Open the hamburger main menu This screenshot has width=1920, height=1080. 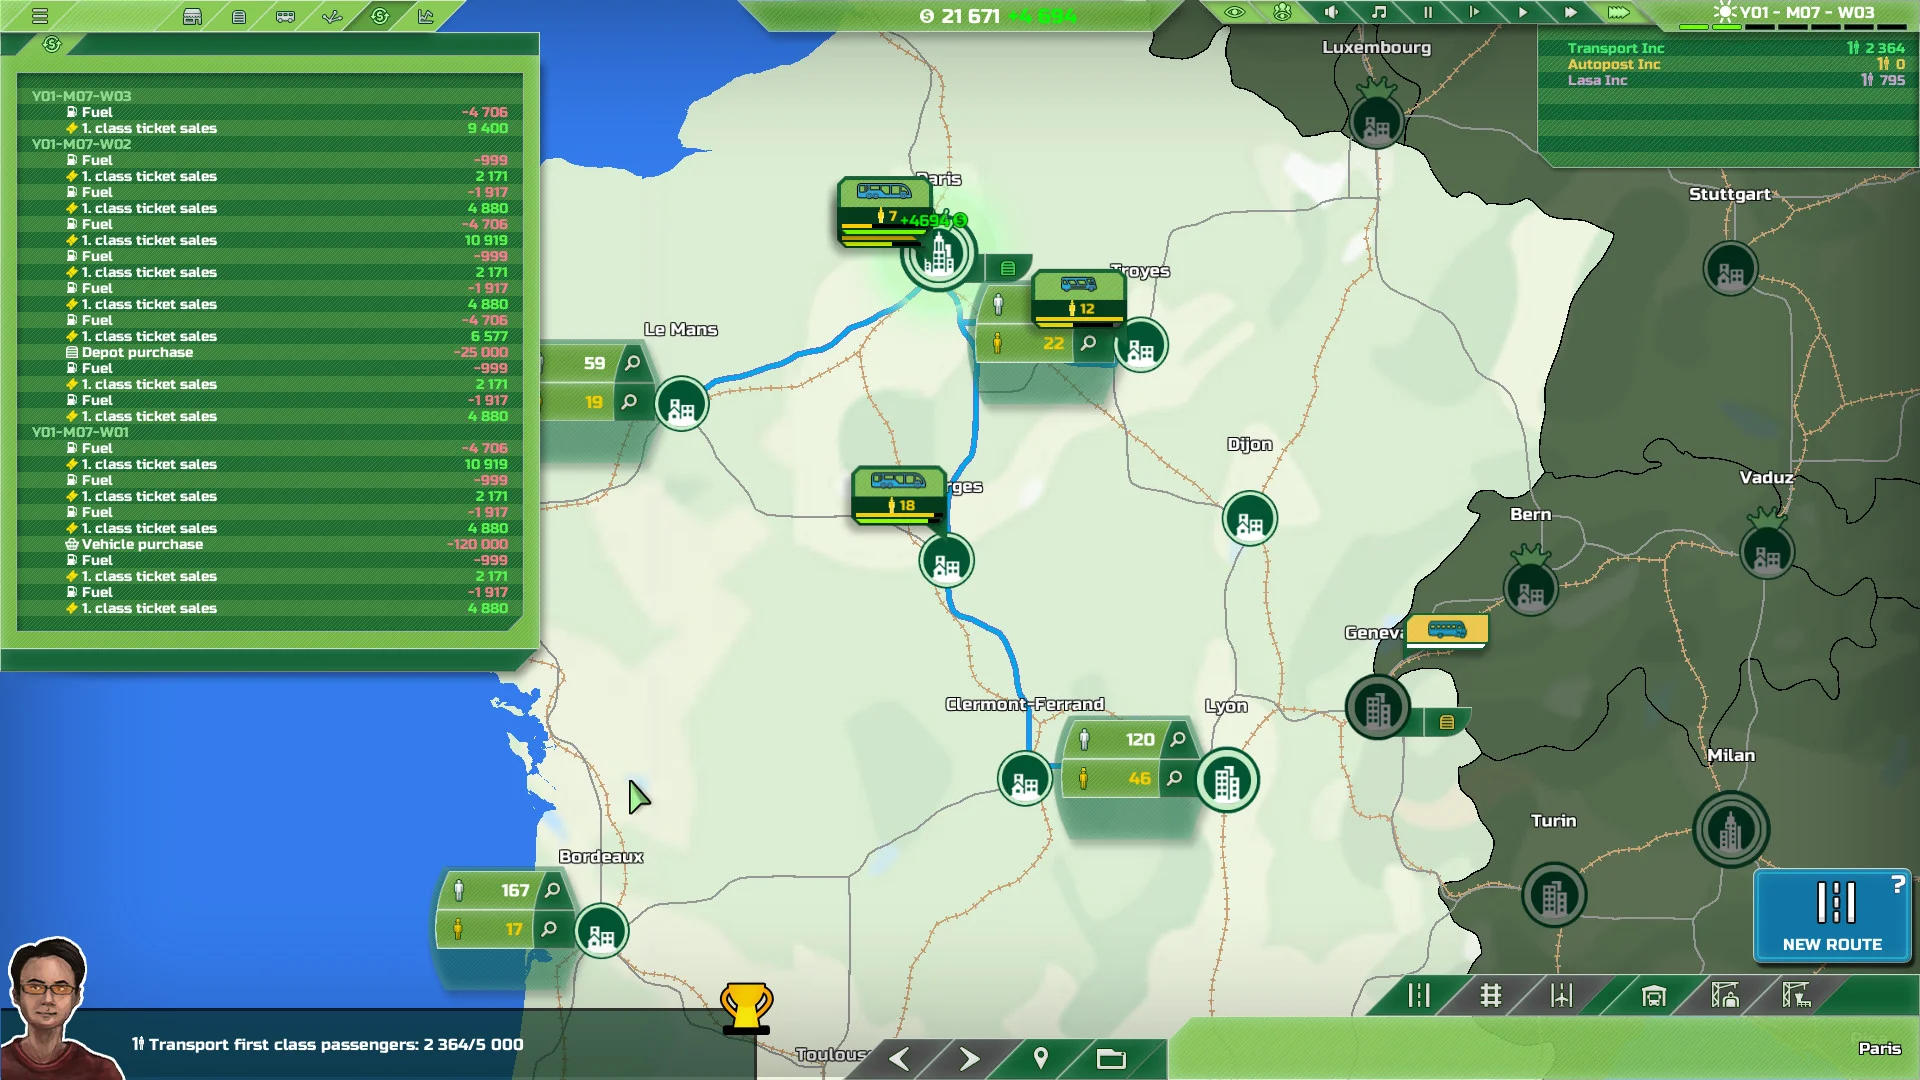pos(40,13)
